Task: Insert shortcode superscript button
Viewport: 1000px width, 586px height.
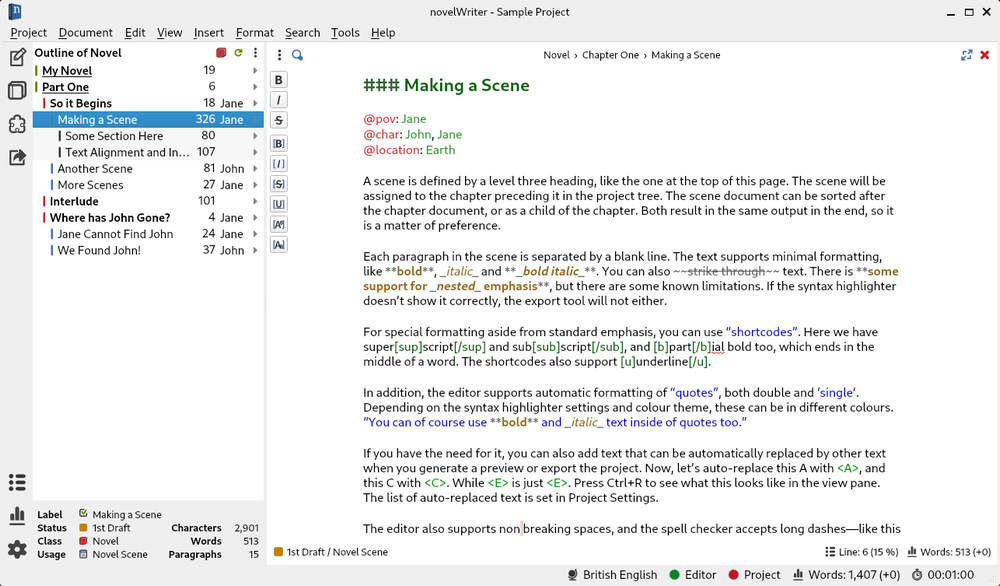Action: tap(279, 224)
